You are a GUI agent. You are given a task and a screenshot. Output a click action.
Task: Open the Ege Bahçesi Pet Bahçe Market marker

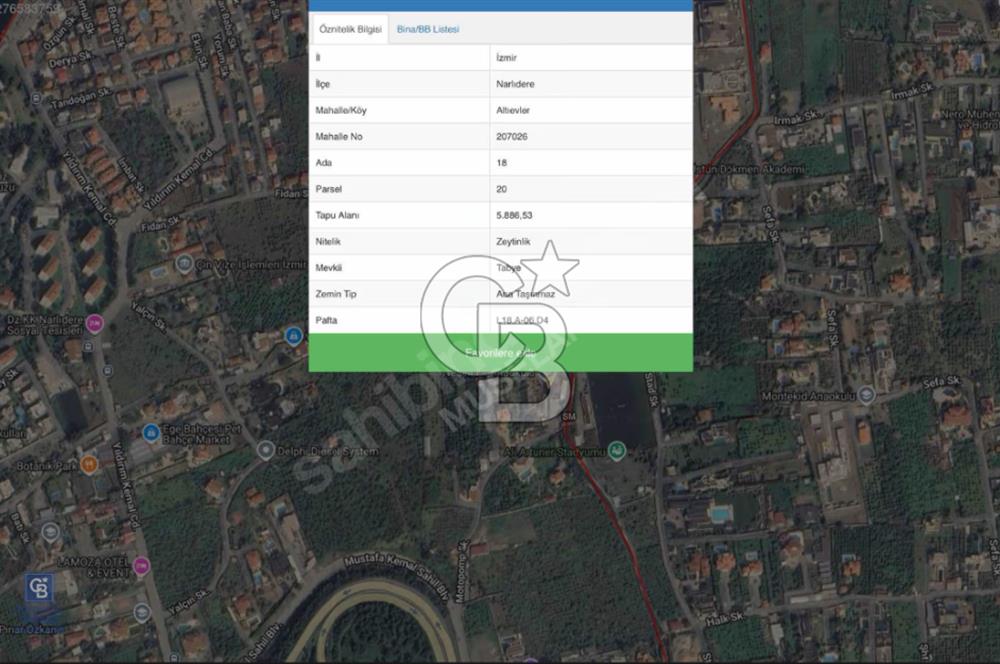tap(149, 434)
